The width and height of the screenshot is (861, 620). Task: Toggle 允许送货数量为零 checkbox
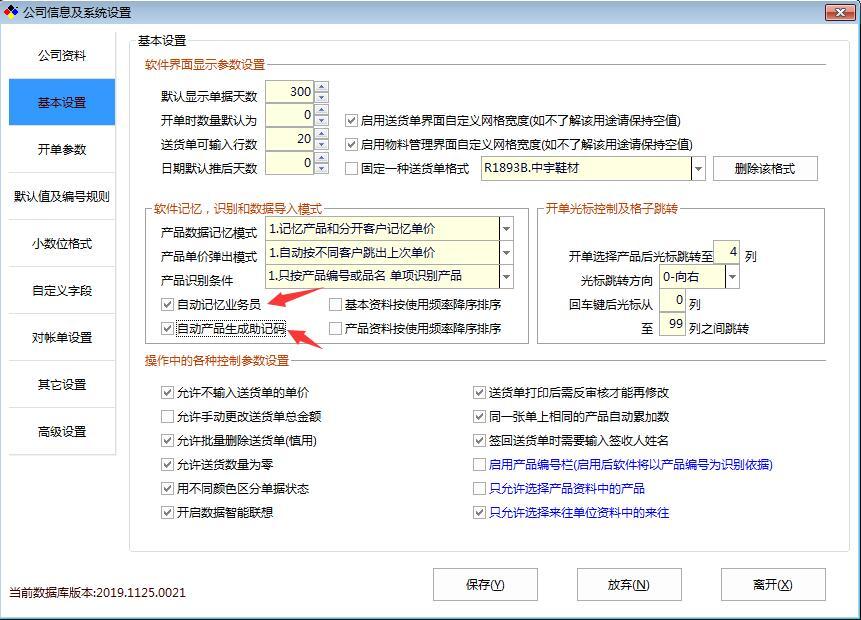(167, 465)
